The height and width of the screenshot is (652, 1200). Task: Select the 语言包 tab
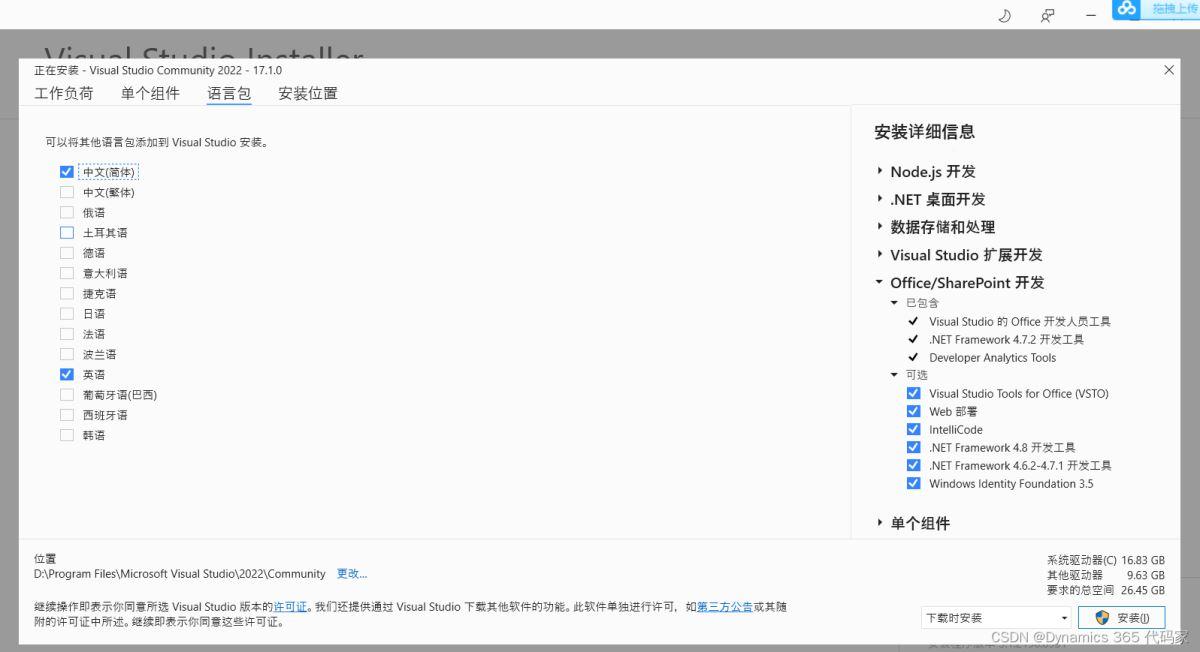(229, 93)
